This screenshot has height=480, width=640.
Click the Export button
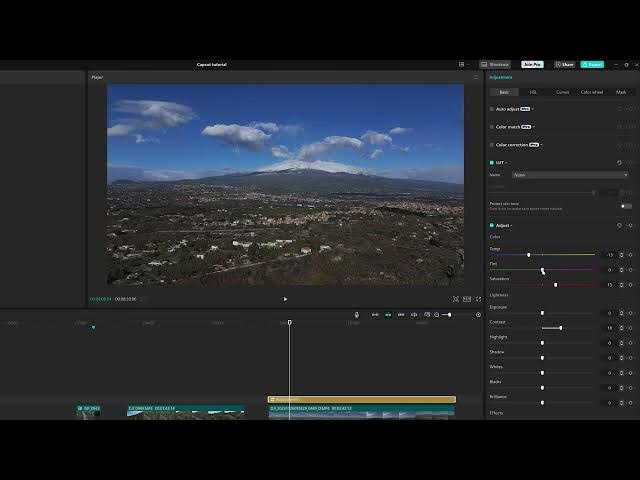click(x=592, y=64)
